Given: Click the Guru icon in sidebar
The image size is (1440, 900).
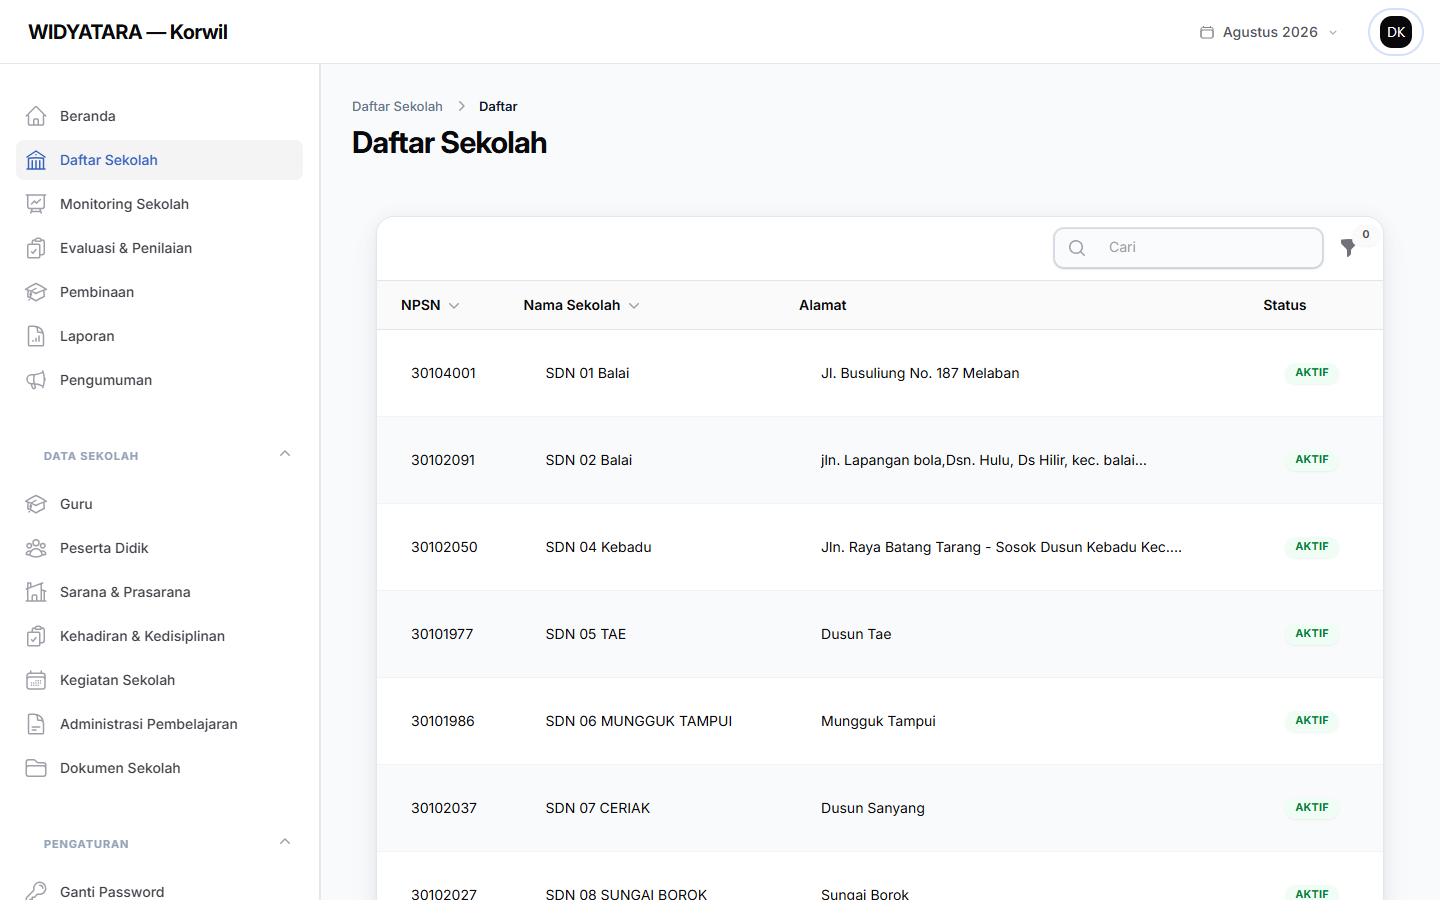Looking at the screenshot, I should (x=36, y=504).
